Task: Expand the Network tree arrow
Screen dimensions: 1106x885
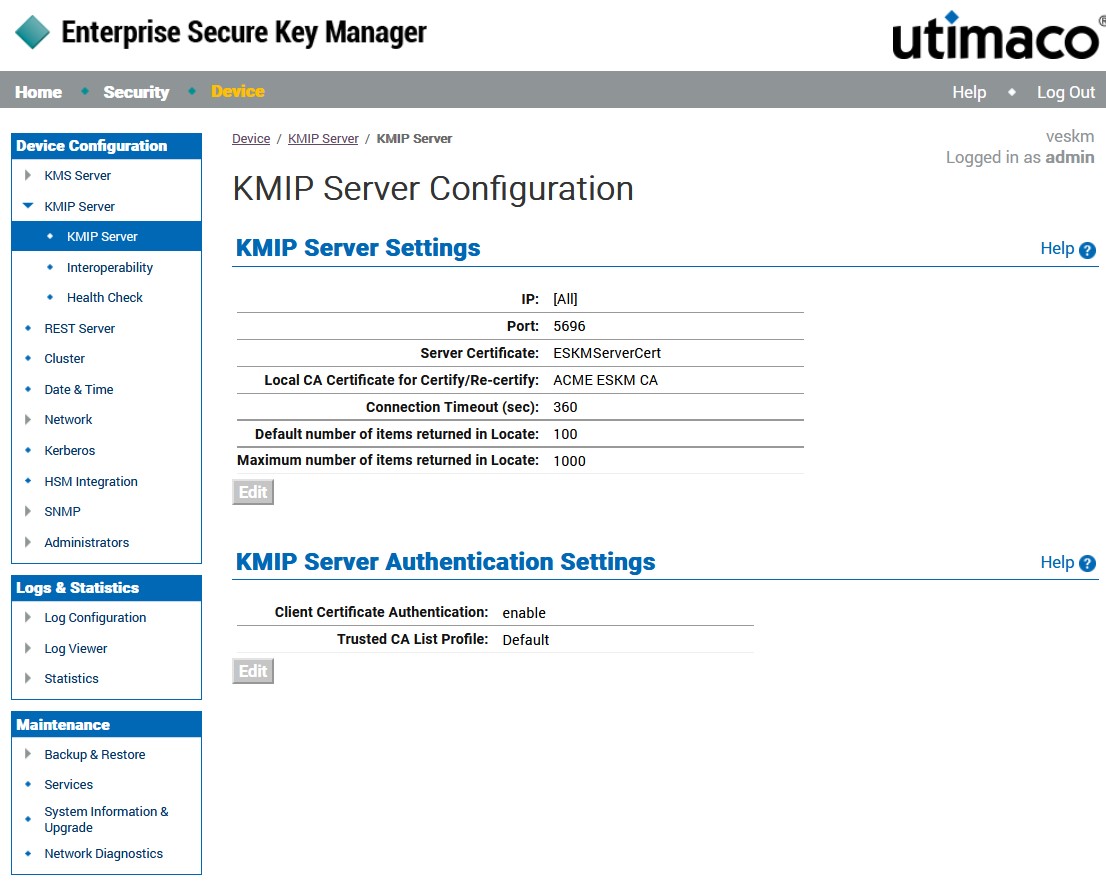Action: click(x=28, y=420)
